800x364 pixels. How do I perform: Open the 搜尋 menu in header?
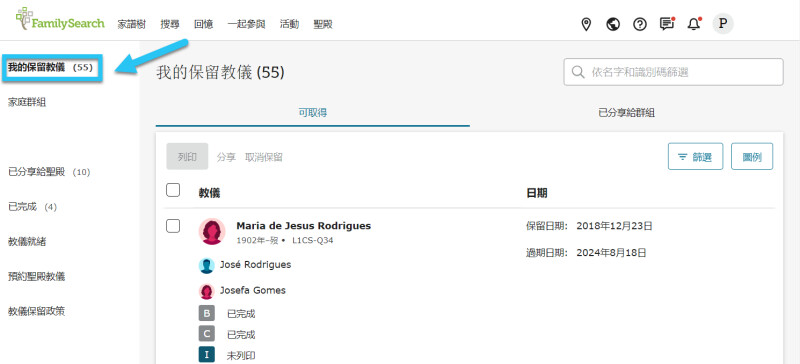pos(170,24)
